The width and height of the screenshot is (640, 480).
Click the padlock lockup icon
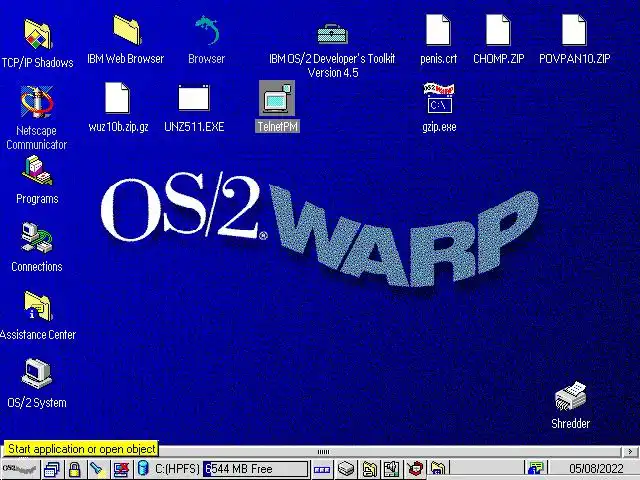click(74, 469)
